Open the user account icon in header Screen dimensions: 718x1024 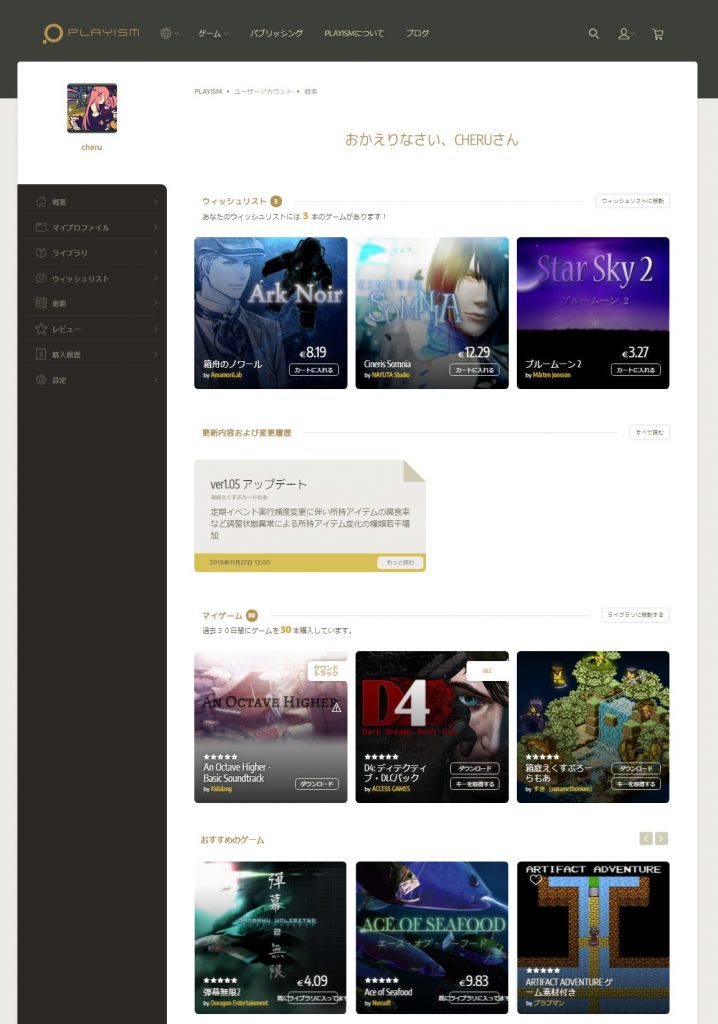[625, 33]
